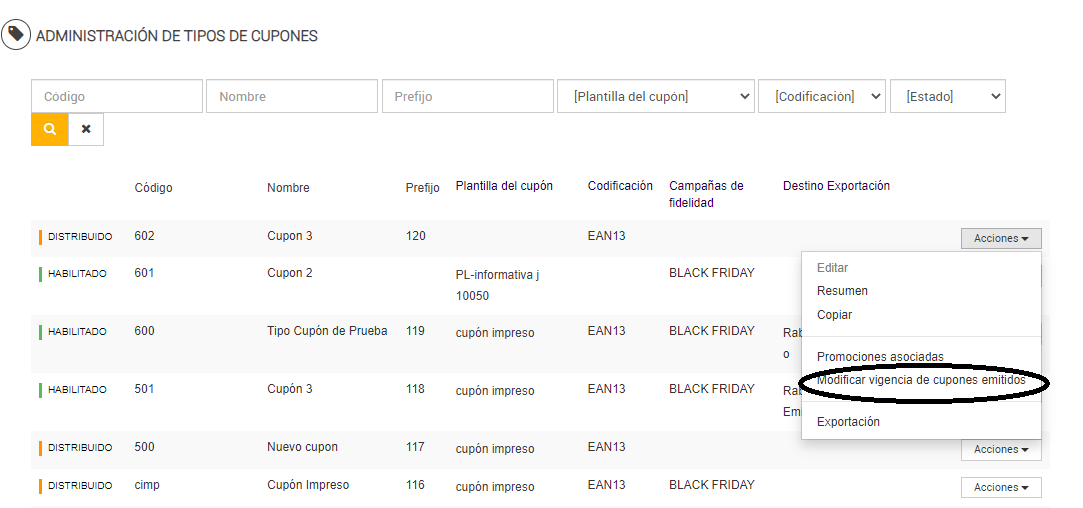Viewport: 1083px width, 508px height.
Task: Open the Estado filter dropdown
Action: 947,97
